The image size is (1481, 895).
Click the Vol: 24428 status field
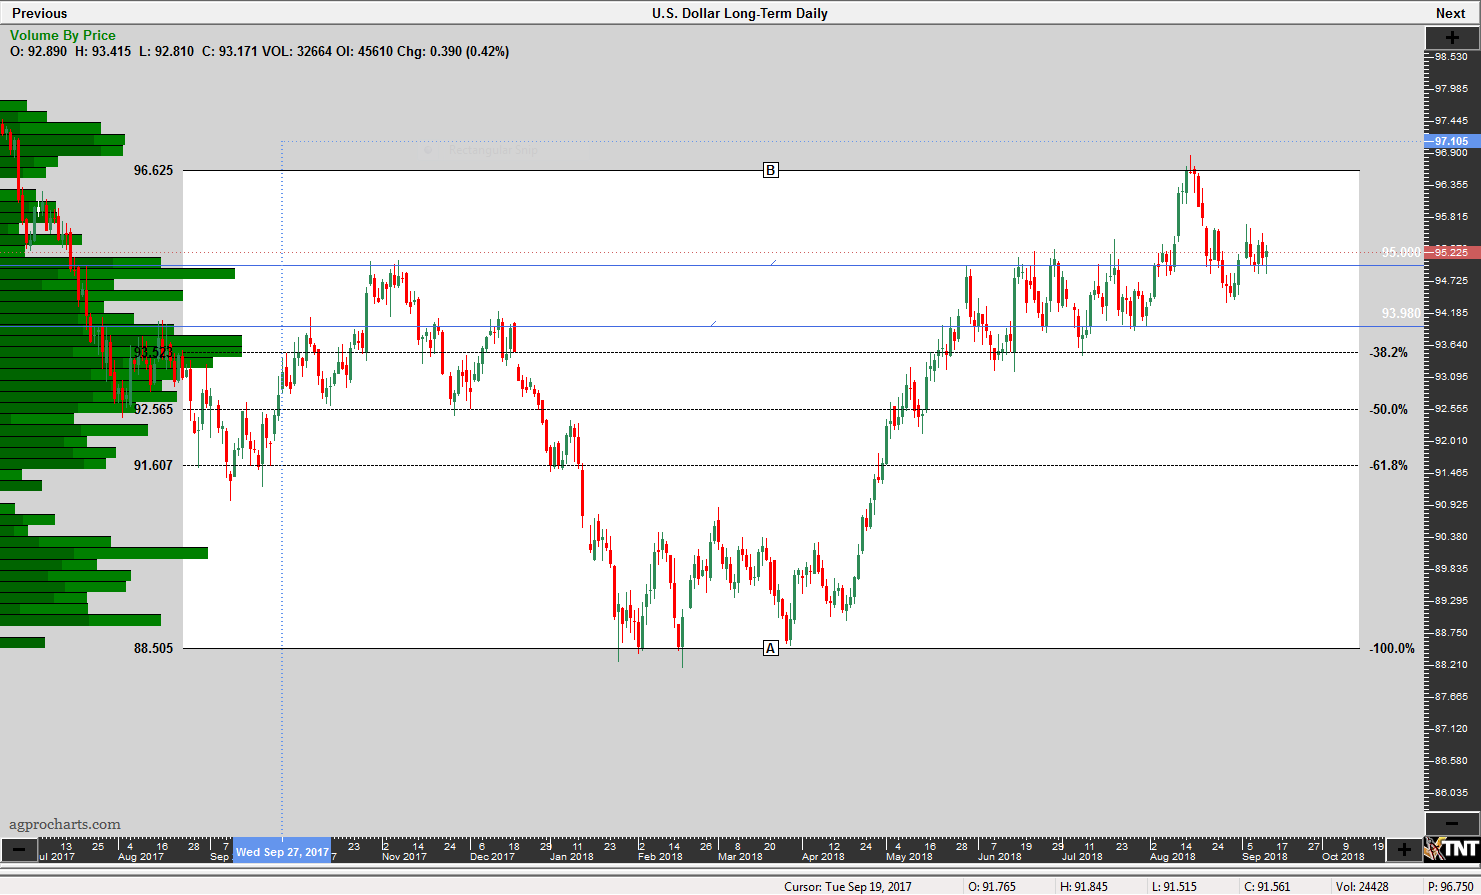point(1363,886)
